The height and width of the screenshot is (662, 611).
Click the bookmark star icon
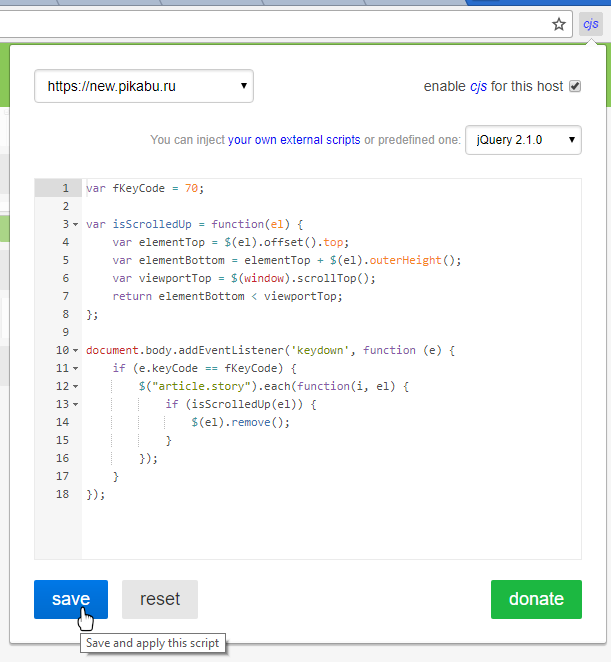click(x=559, y=24)
